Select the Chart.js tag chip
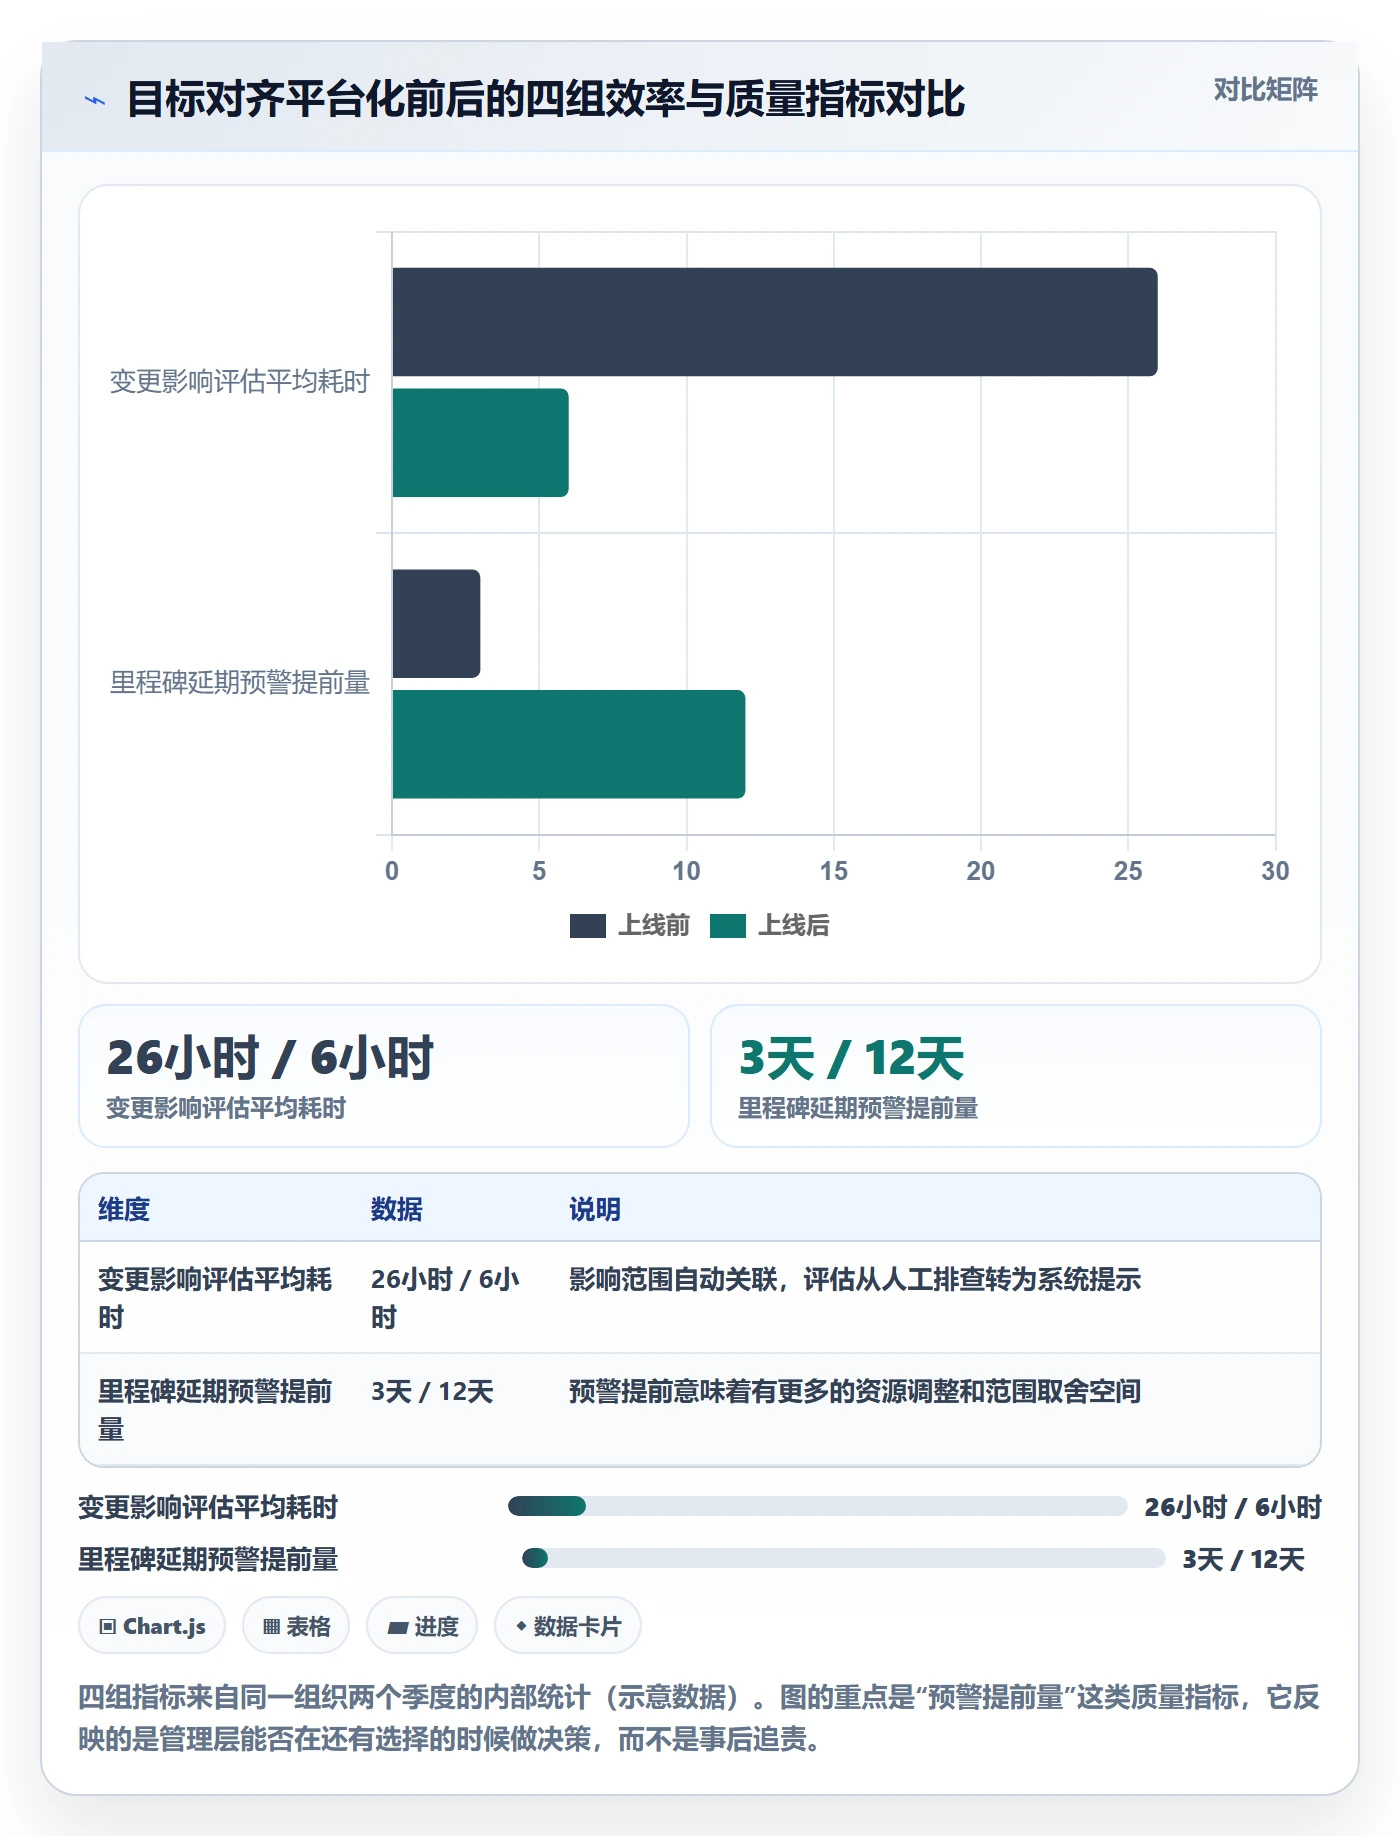 tap(152, 1626)
